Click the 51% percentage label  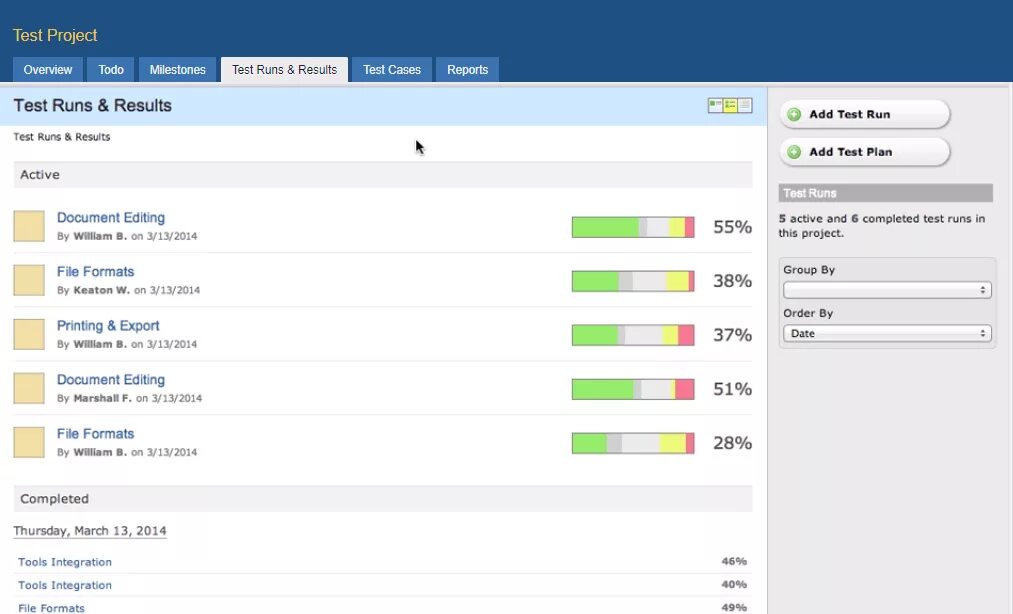click(732, 389)
